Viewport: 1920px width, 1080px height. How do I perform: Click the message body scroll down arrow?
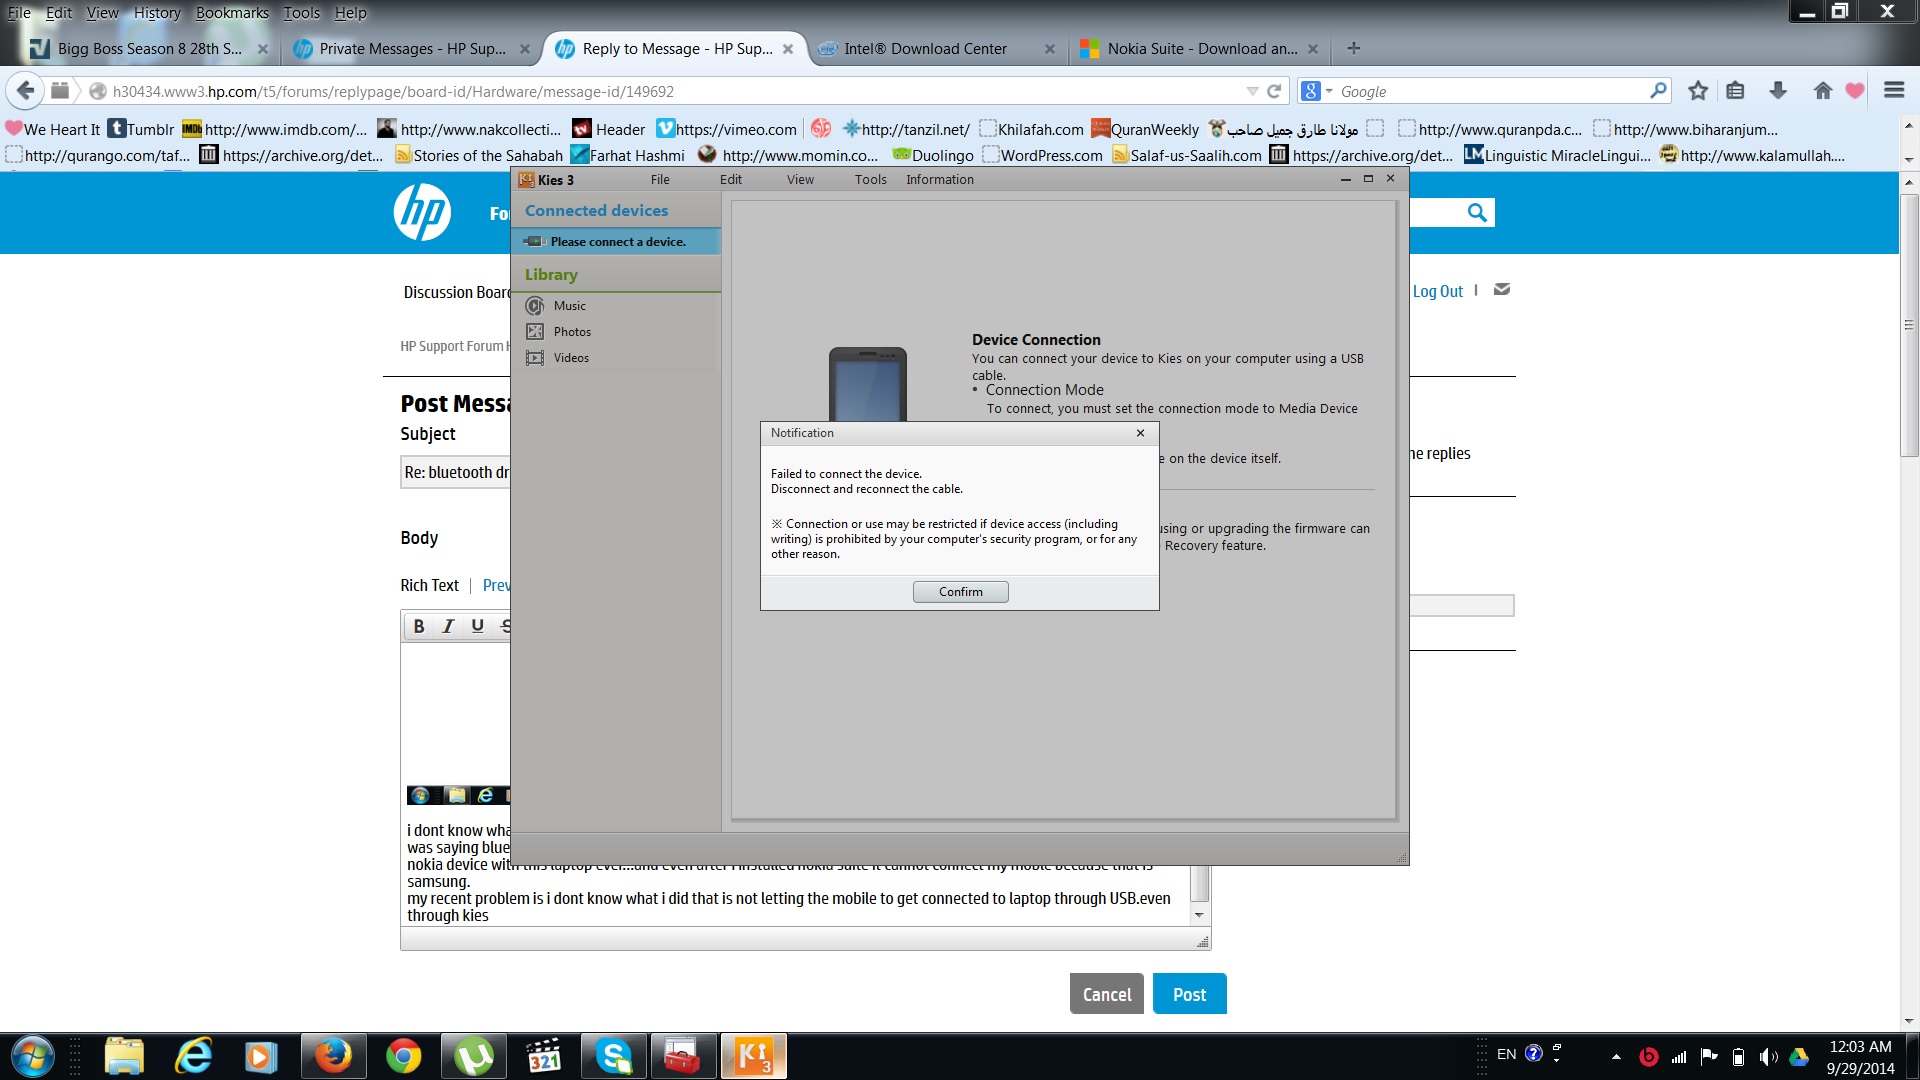1199,915
